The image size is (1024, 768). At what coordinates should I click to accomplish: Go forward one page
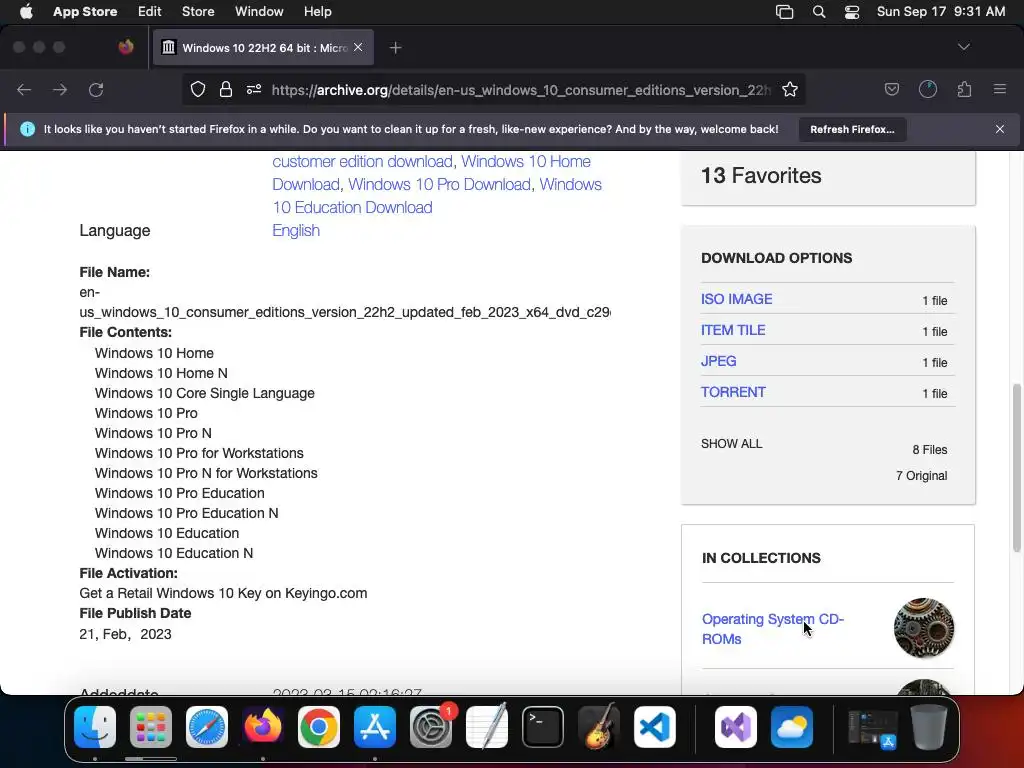(x=60, y=89)
